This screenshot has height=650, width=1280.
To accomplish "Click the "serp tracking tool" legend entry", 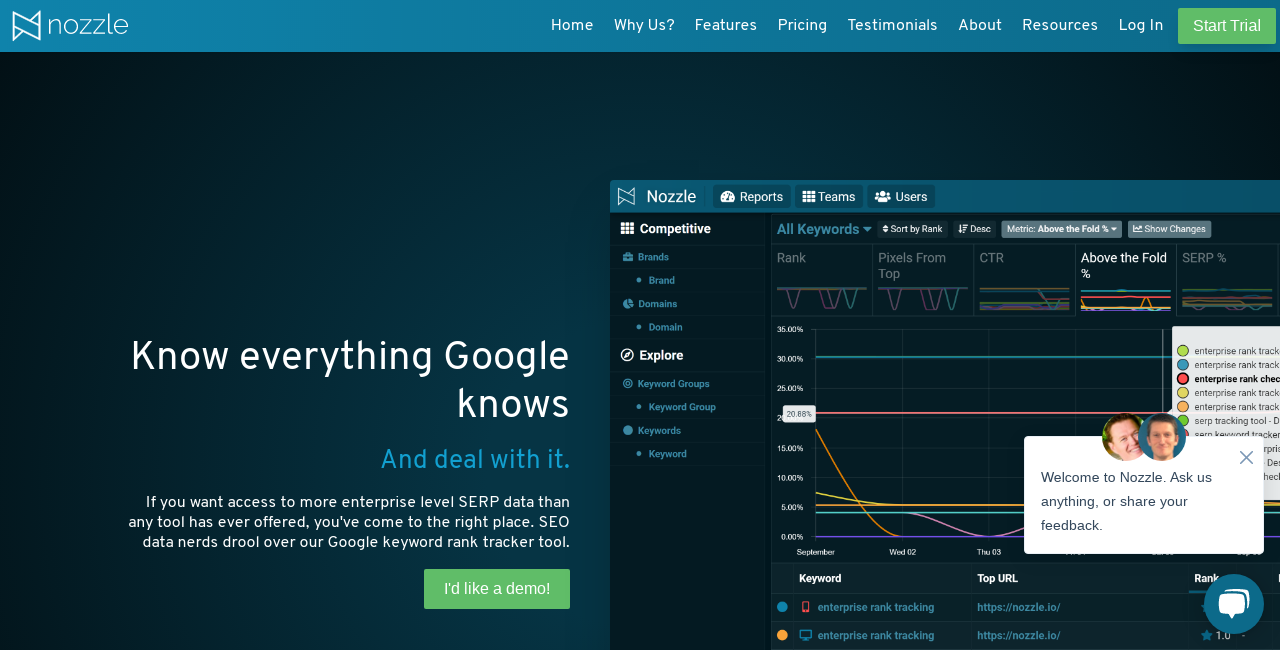I will (1236, 421).
